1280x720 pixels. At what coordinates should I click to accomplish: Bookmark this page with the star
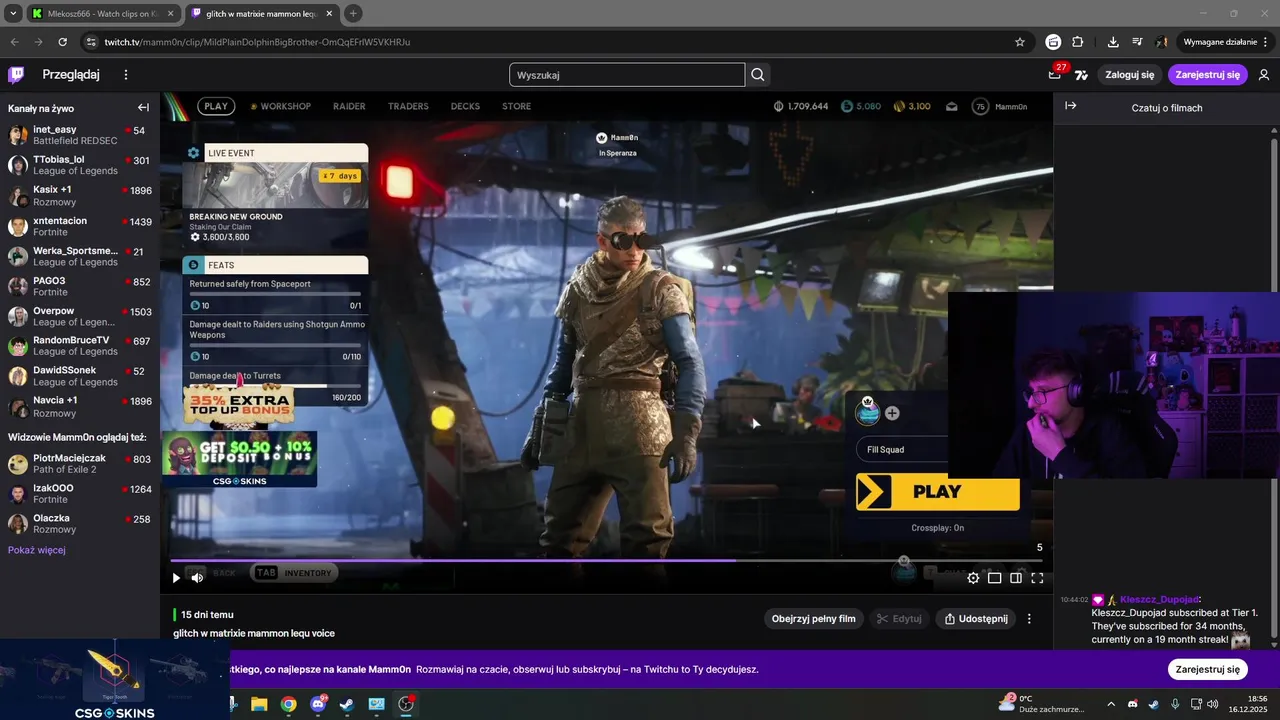1020,42
